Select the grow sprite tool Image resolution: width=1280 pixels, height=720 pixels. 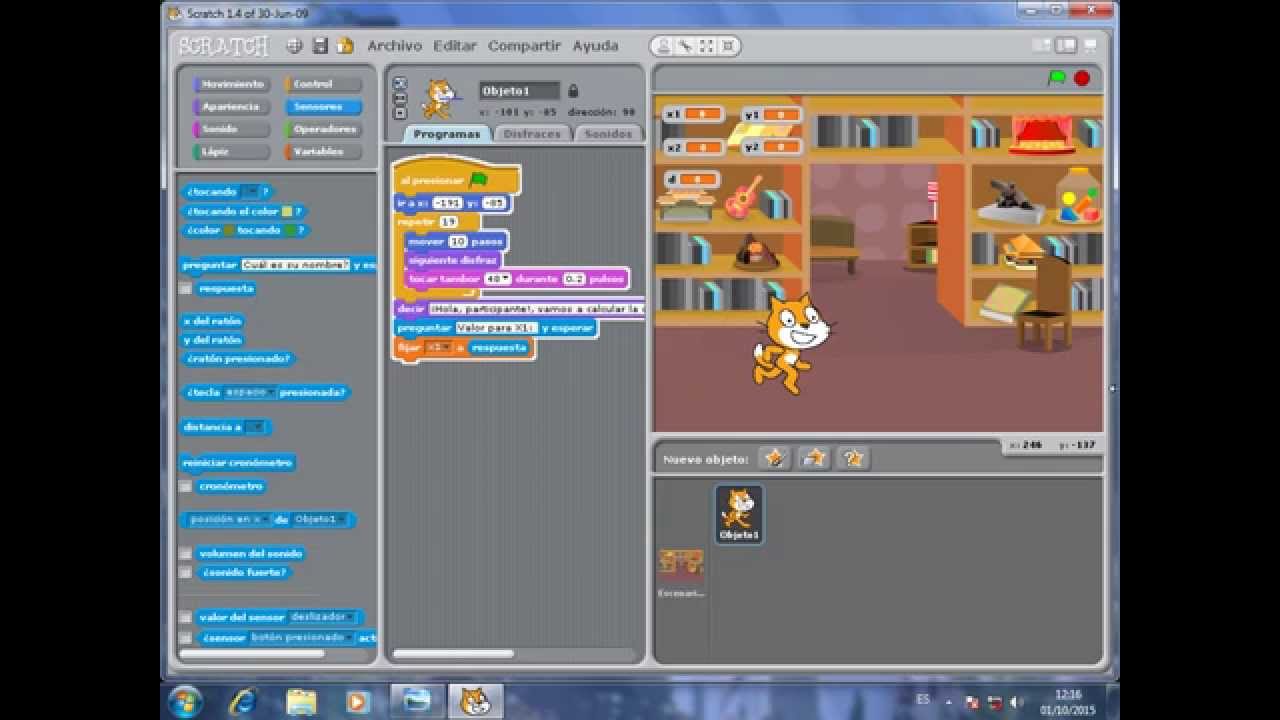click(x=708, y=46)
